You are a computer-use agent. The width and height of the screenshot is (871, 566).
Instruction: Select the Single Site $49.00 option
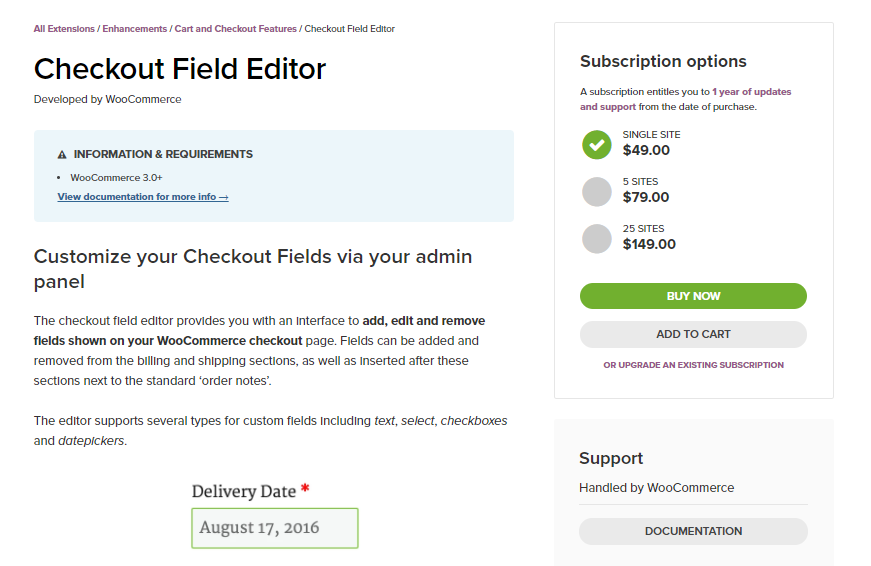597,144
